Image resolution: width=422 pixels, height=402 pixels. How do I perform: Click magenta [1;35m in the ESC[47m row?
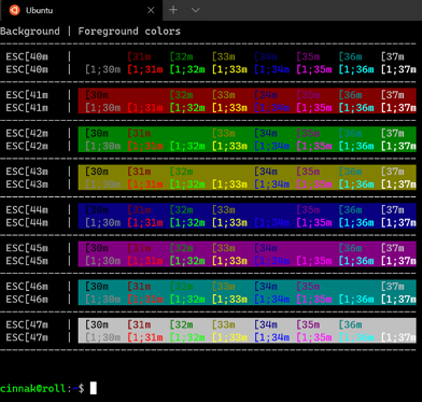tap(314, 338)
